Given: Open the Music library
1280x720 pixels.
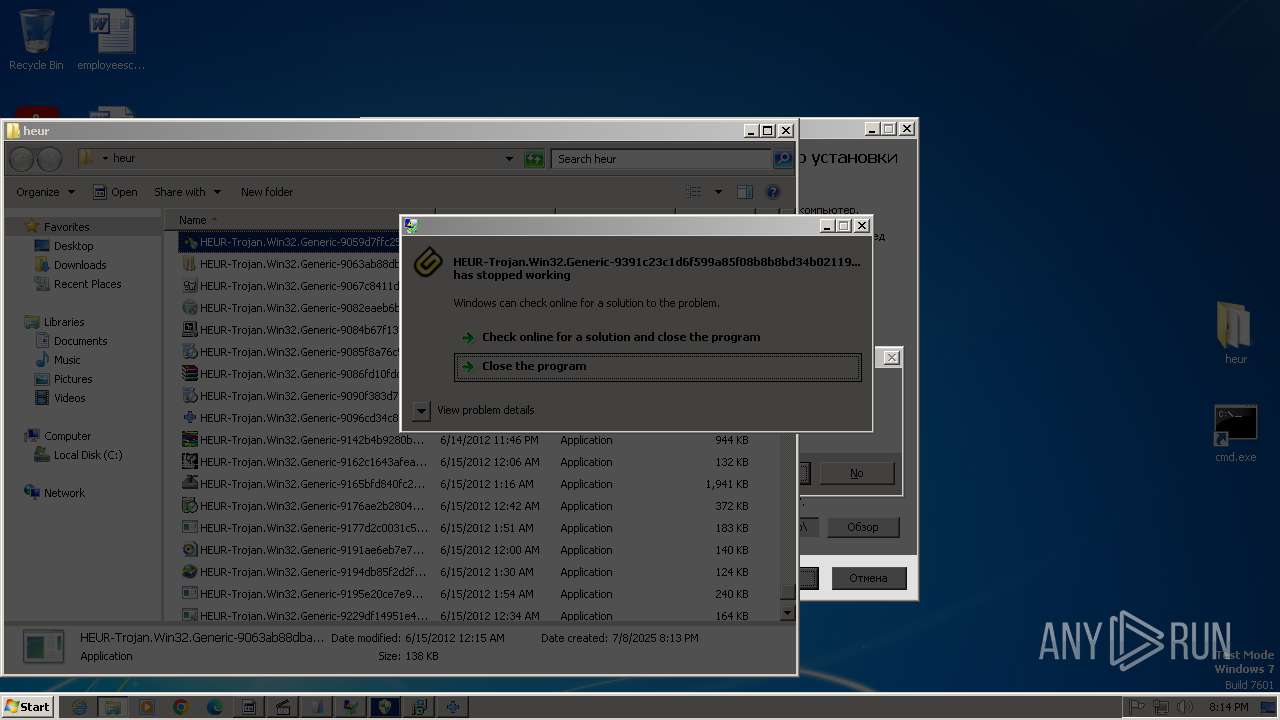Looking at the screenshot, I should (67, 360).
